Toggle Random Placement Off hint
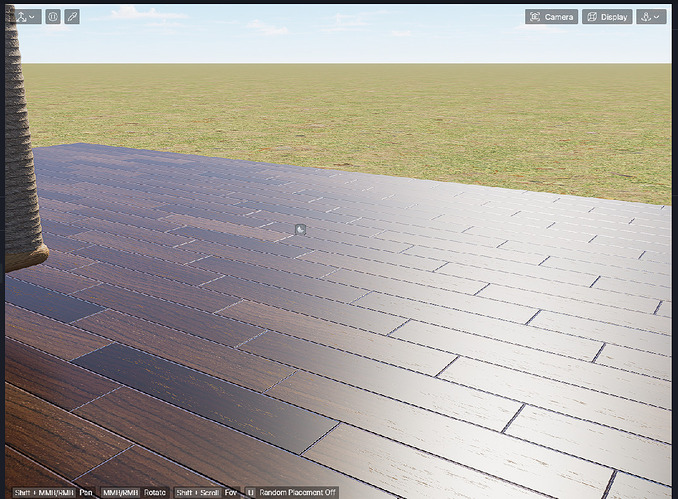The width and height of the screenshot is (678, 499). 291,493
